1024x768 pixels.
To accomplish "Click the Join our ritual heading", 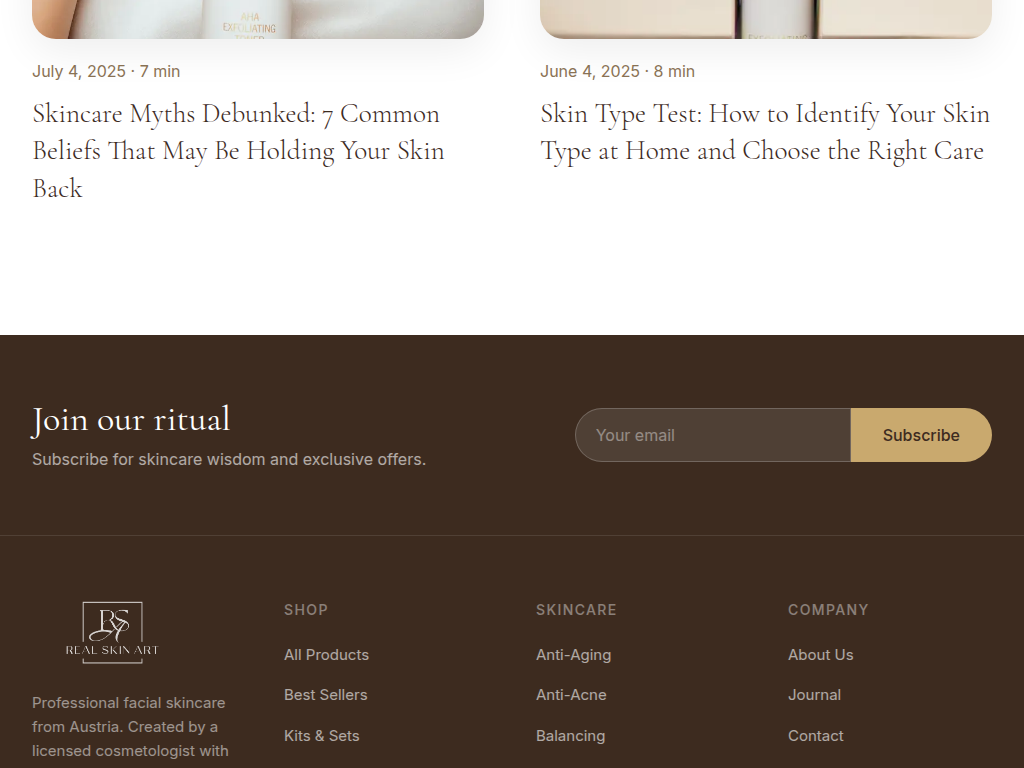I will [131, 419].
